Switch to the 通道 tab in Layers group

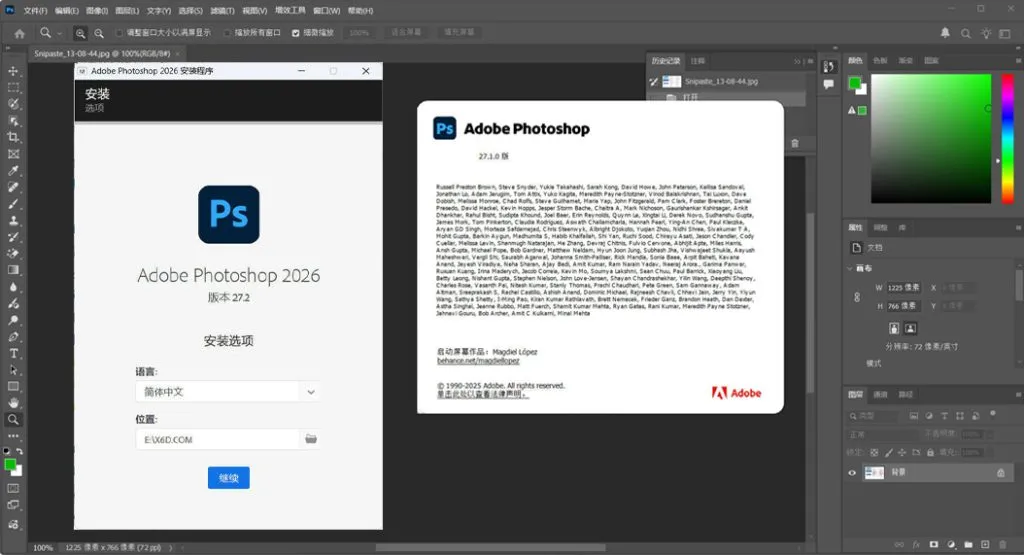click(x=880, y=394)
